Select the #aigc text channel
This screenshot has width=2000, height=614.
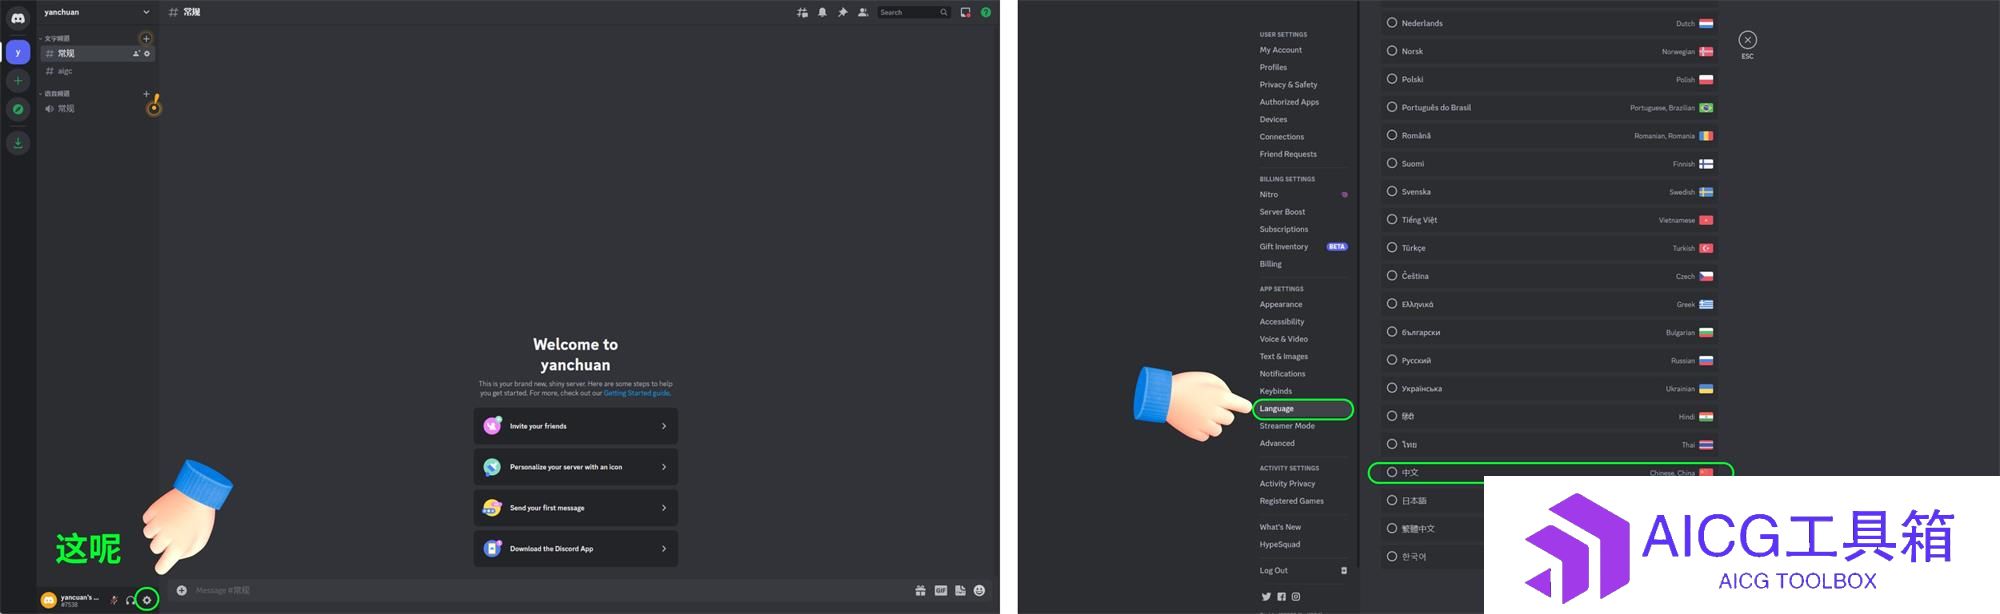point(97,71)
